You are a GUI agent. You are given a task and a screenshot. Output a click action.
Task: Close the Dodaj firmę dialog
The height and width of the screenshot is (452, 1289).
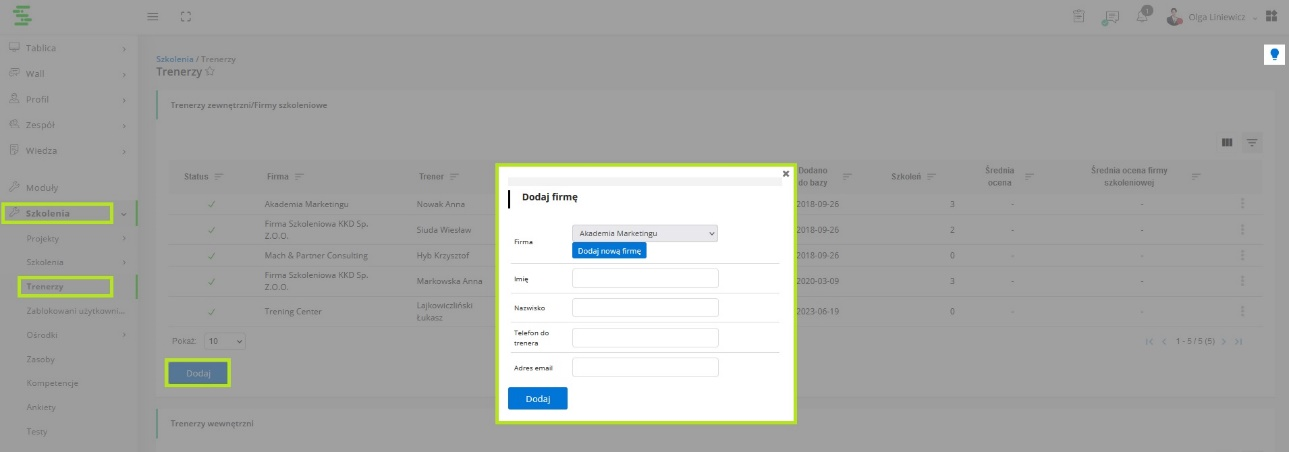(786, 173)
